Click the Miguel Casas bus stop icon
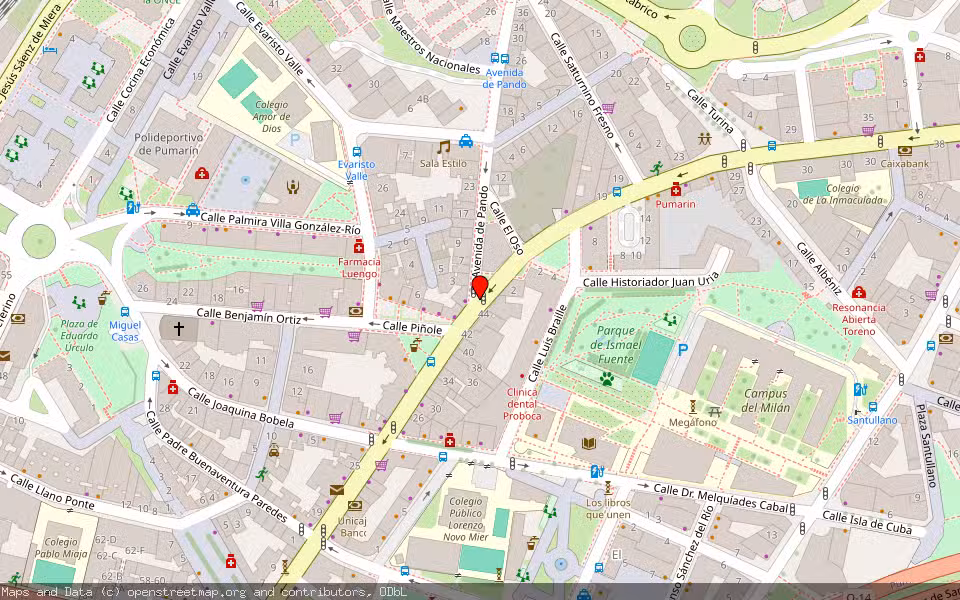The image size is (960, 600). [x=125, y=312]
